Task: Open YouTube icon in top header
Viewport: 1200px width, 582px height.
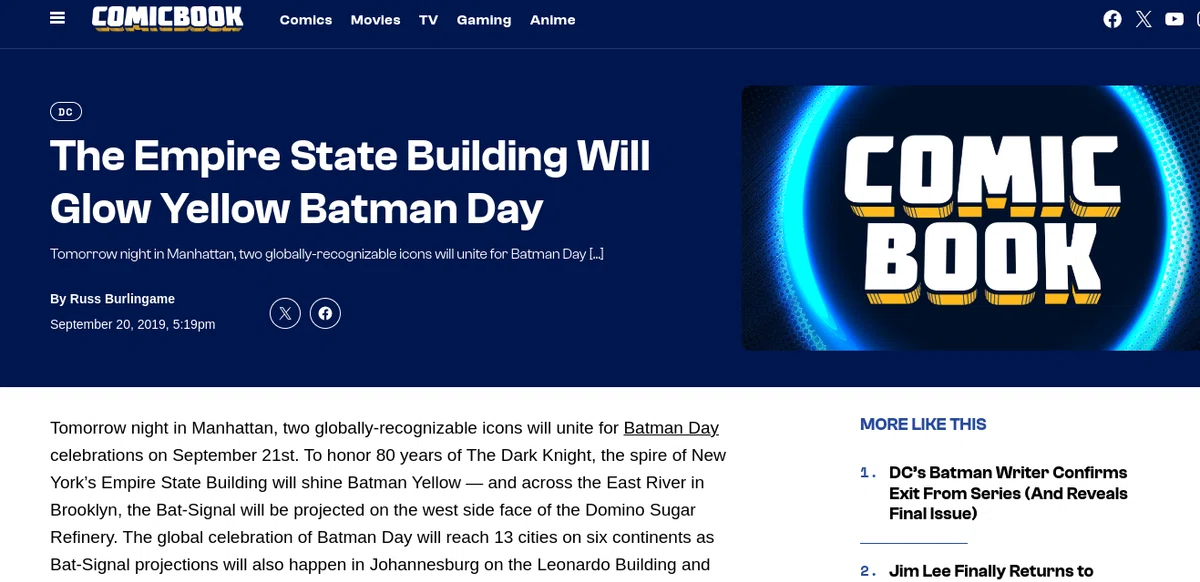Action: 1175,19
